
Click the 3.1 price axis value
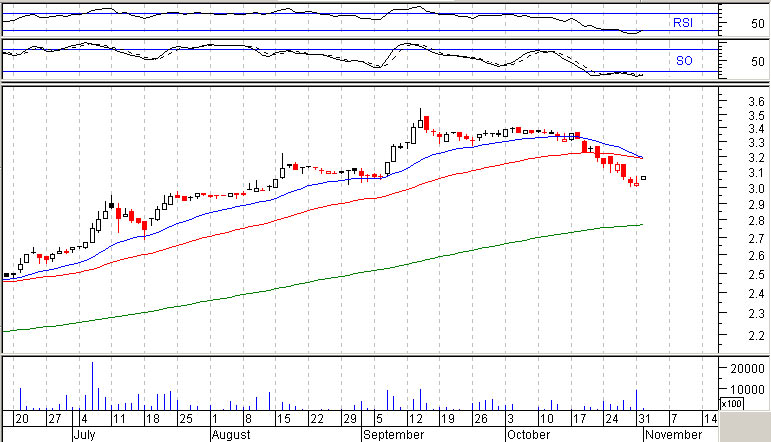[756, 173]
